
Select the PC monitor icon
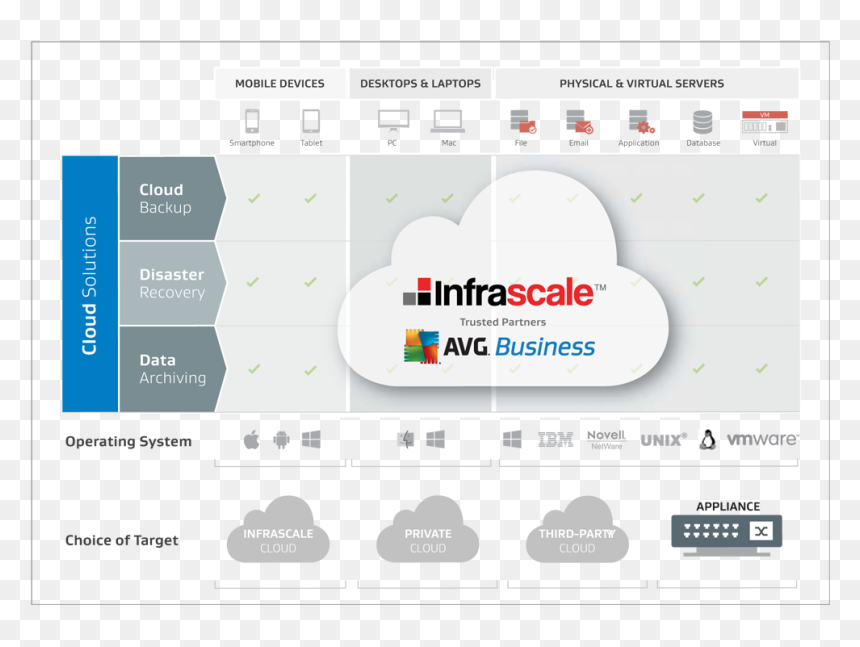393,121
